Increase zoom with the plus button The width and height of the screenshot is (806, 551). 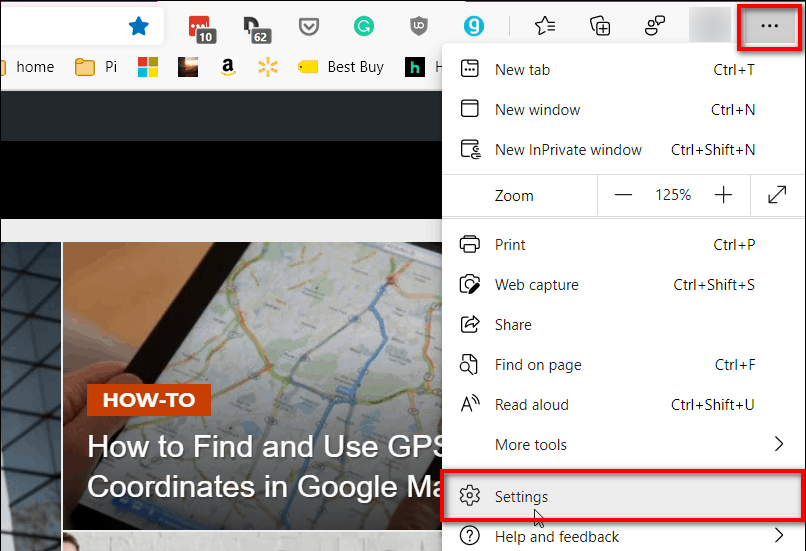(x=723, y=195)
